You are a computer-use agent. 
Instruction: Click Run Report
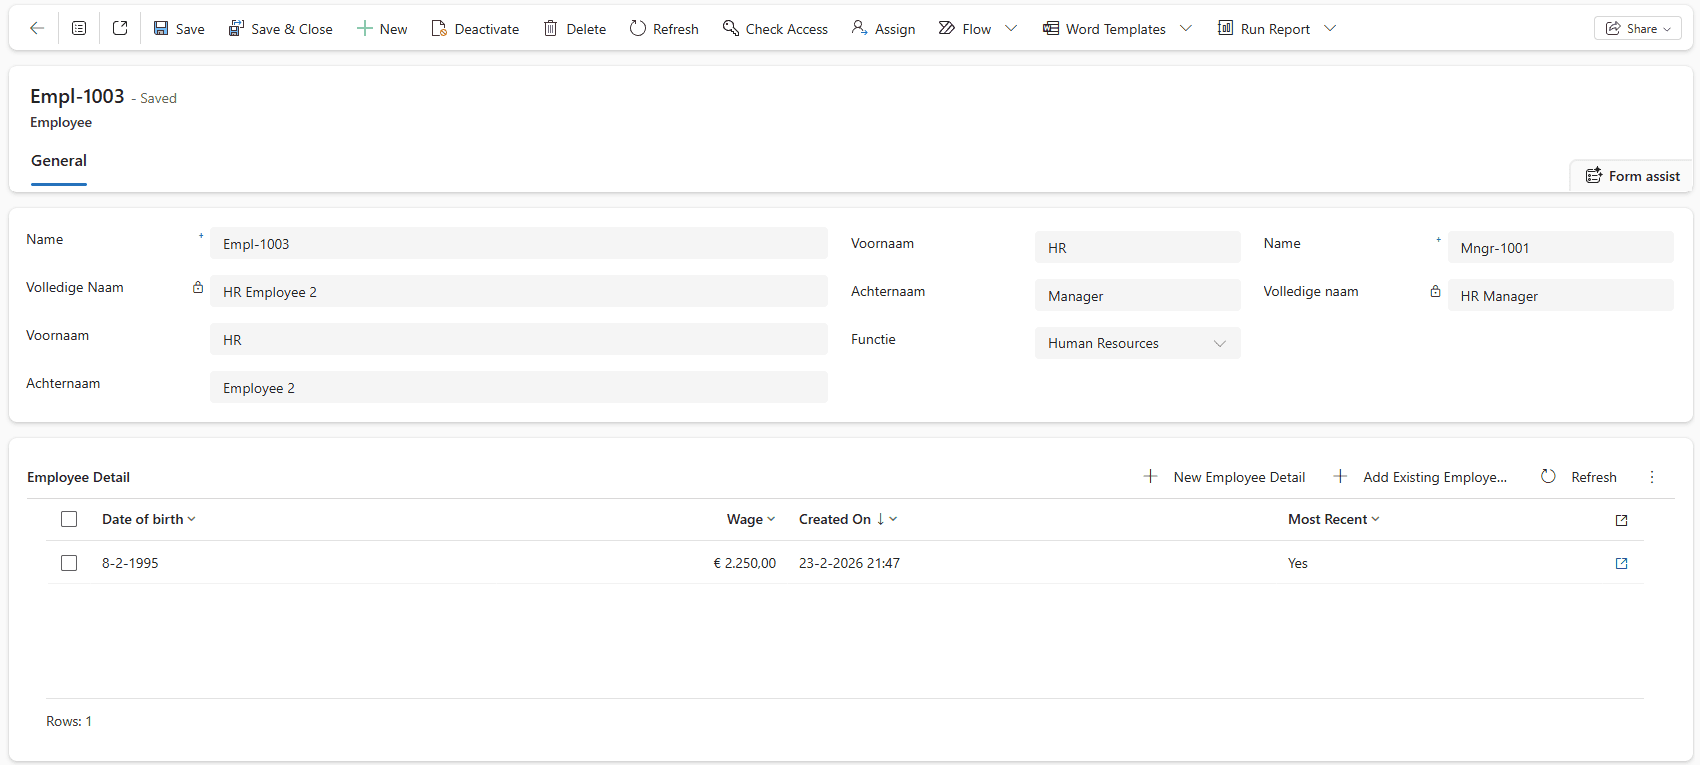pyautogui.click(x=1264, y=29)
